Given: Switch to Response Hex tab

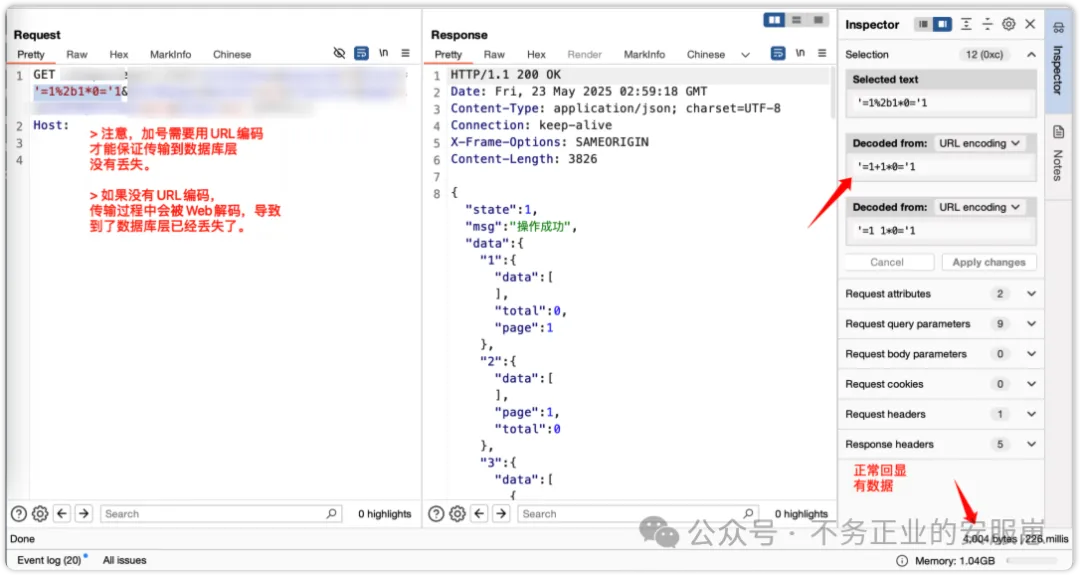Looking at the screenshot, I should (x=536, y=54).
